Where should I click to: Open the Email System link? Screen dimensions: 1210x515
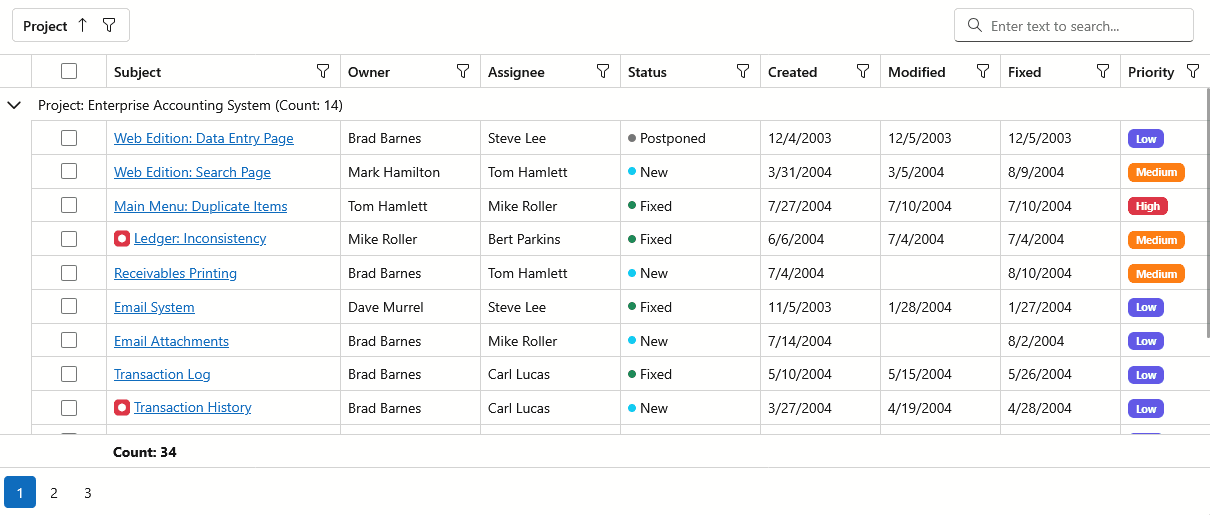coord(154,307)
